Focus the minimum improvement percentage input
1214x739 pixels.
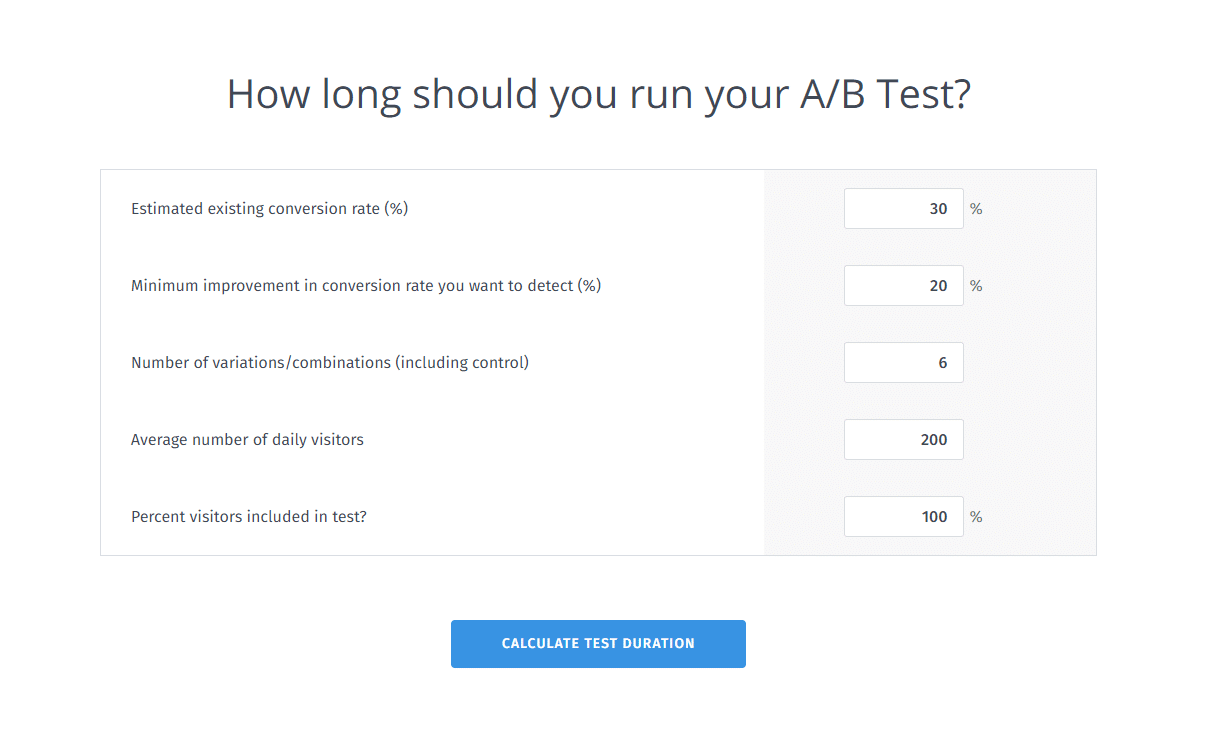point(903,286)
